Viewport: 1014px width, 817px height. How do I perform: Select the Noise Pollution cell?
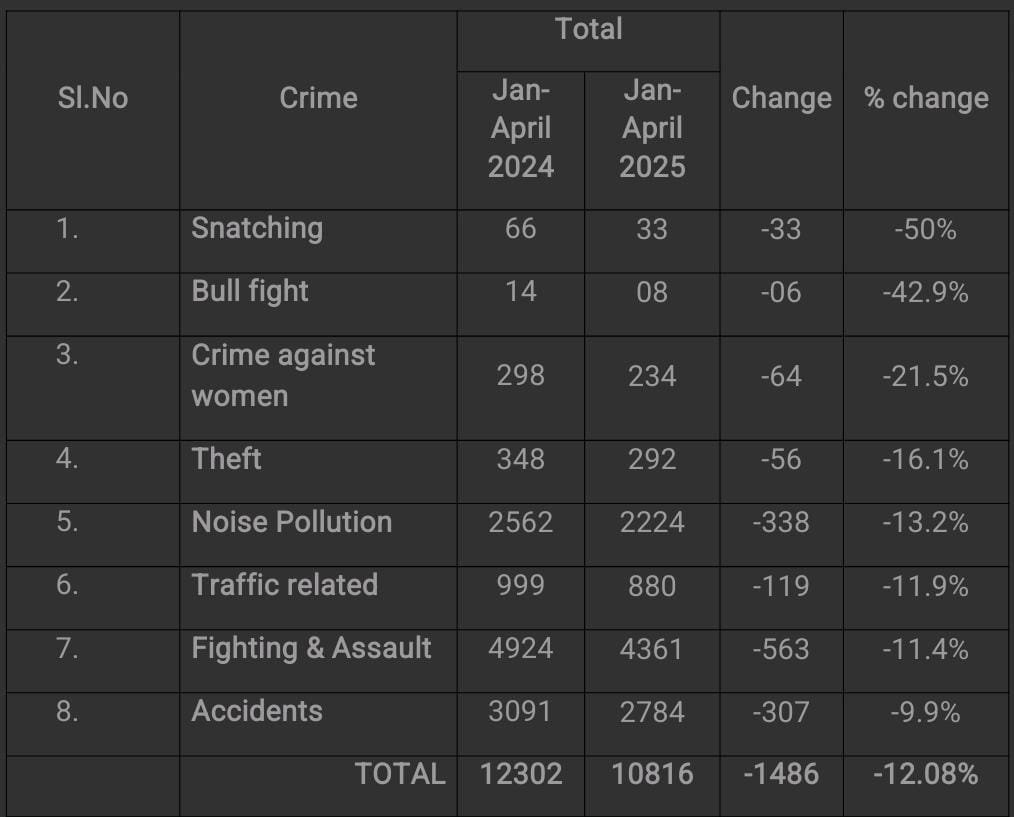point(292,522)
